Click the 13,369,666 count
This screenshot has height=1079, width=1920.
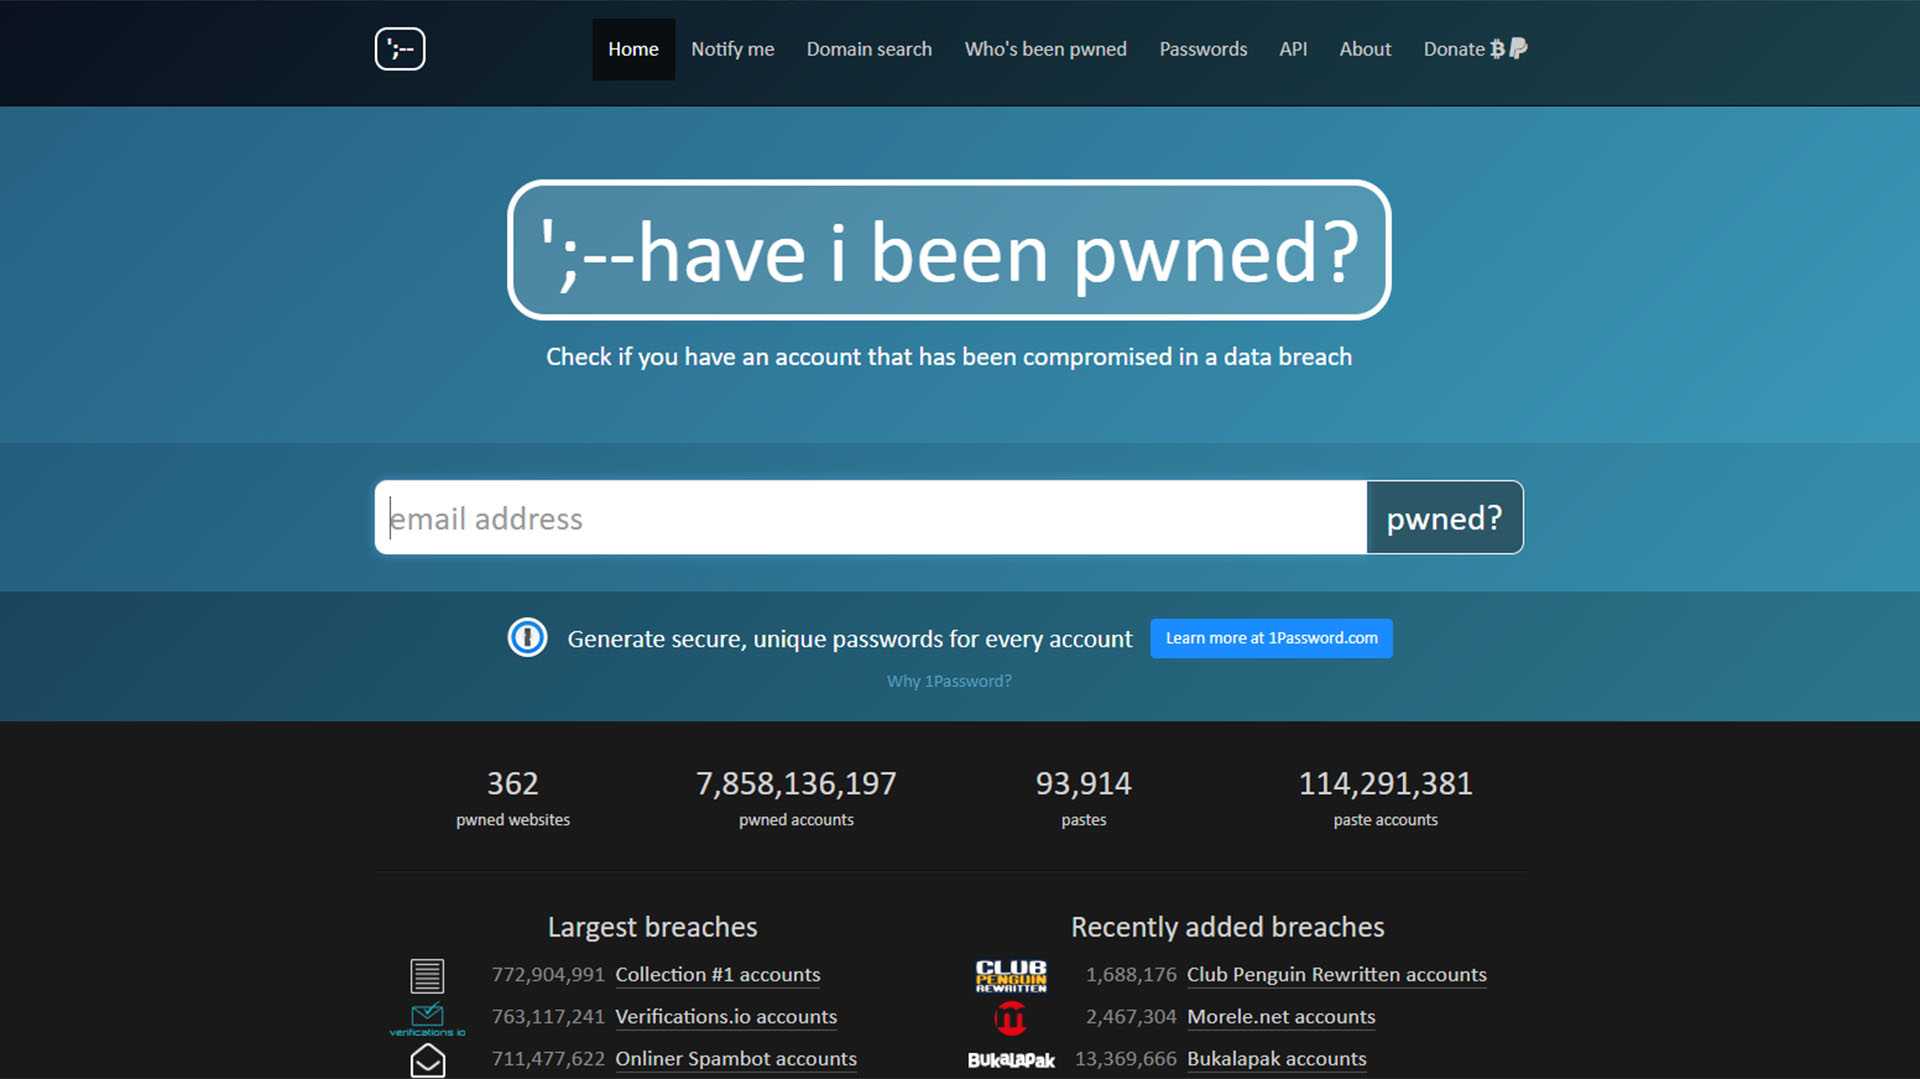point(1125,1059)
